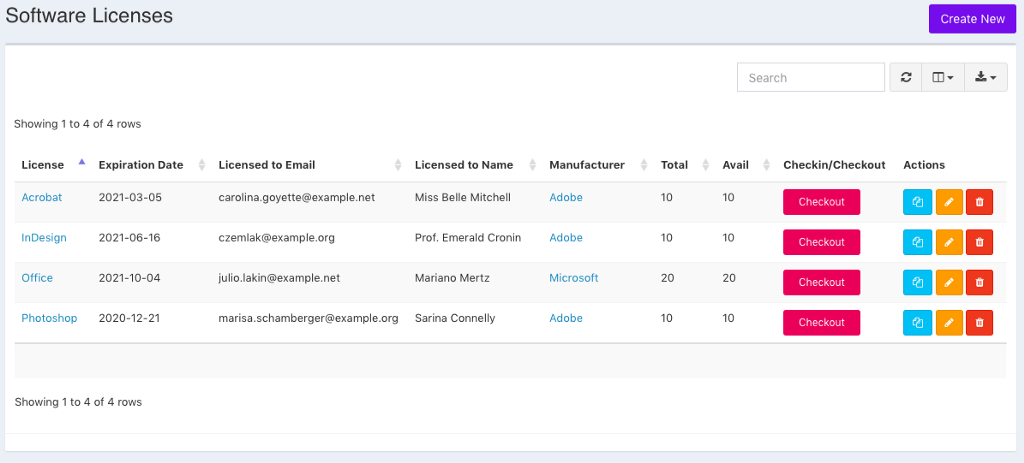Screen dimensions: 1024x463
Task: Open the Microsoft manufacturer link
Action: tap(574, 278)
